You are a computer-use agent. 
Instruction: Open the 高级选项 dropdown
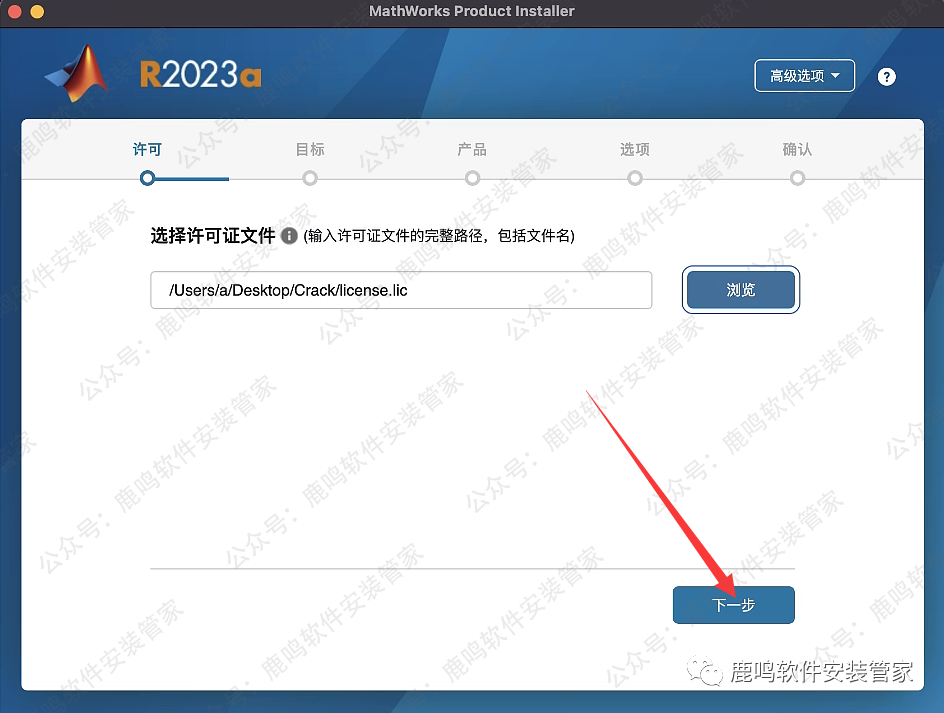click(x=804, y=75)
